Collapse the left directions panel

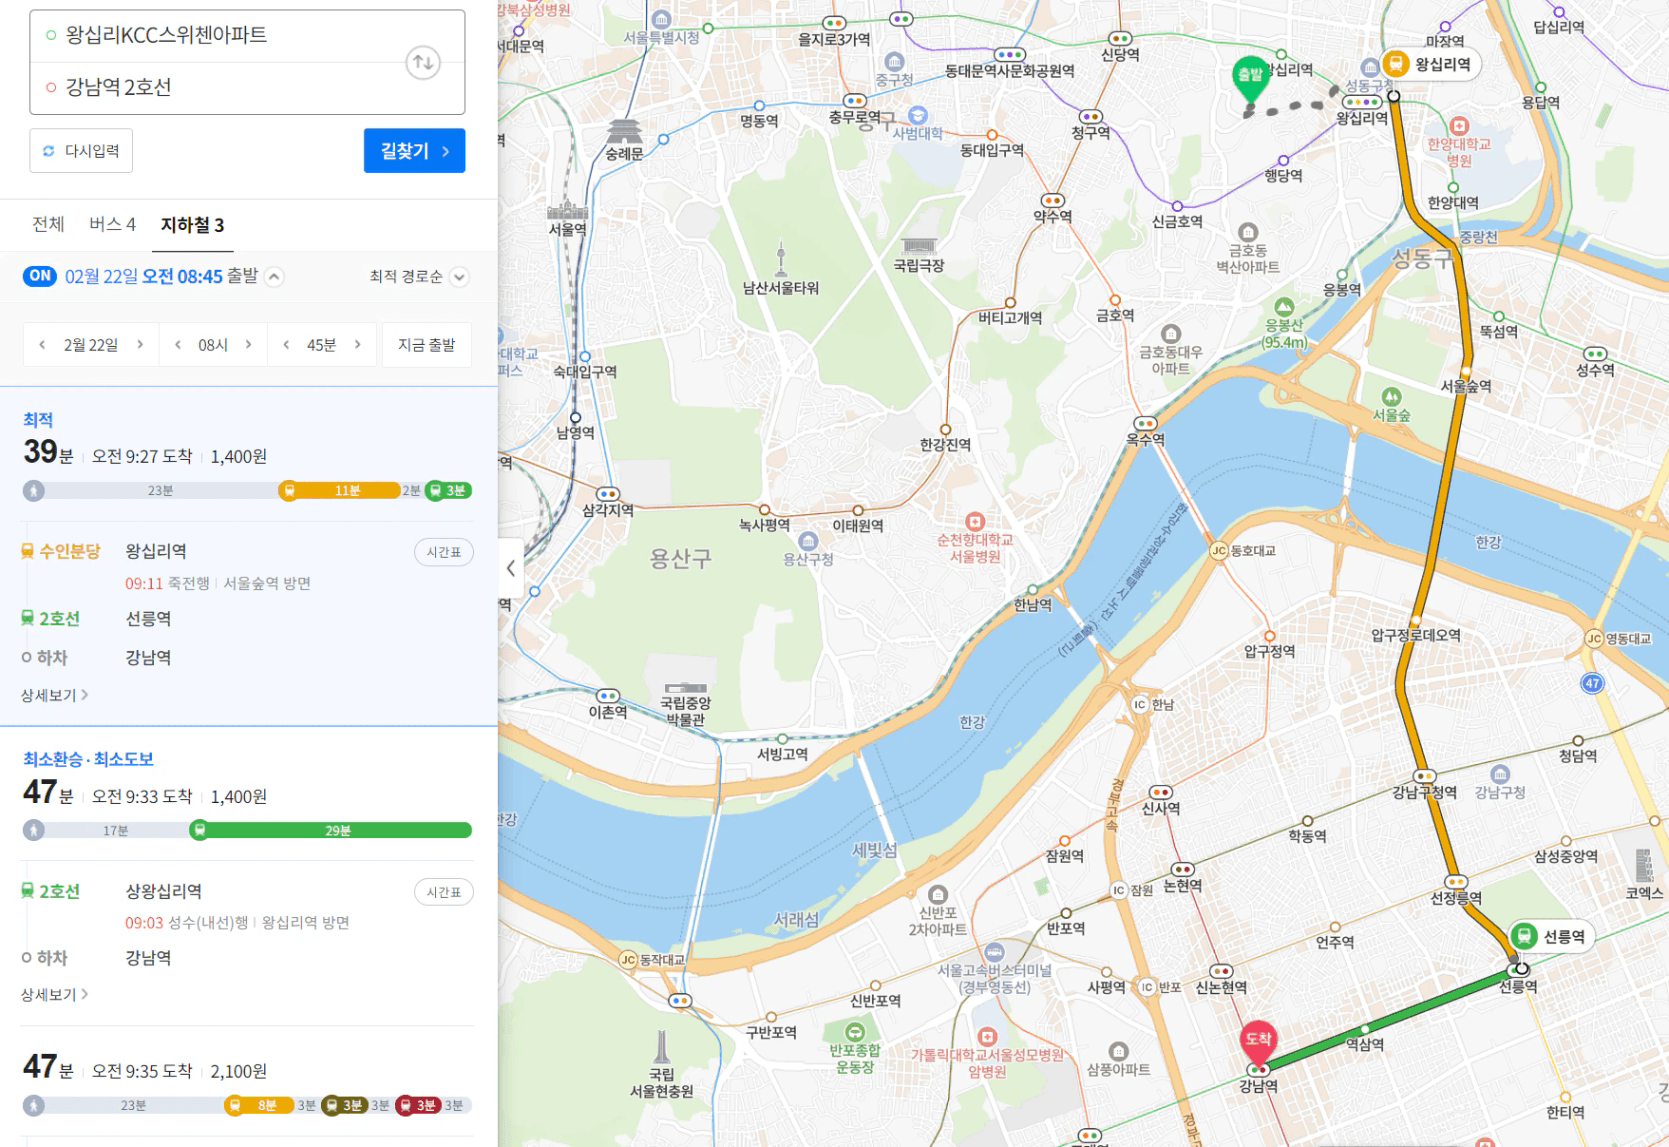pos(510,568)
